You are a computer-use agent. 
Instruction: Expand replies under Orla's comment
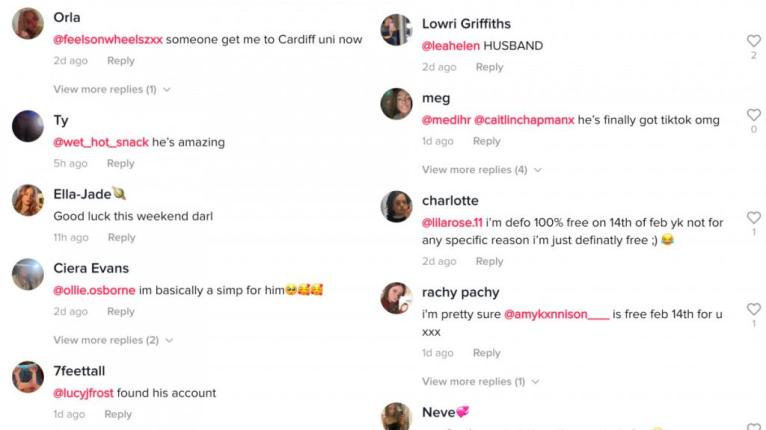(x=111, y=89)
